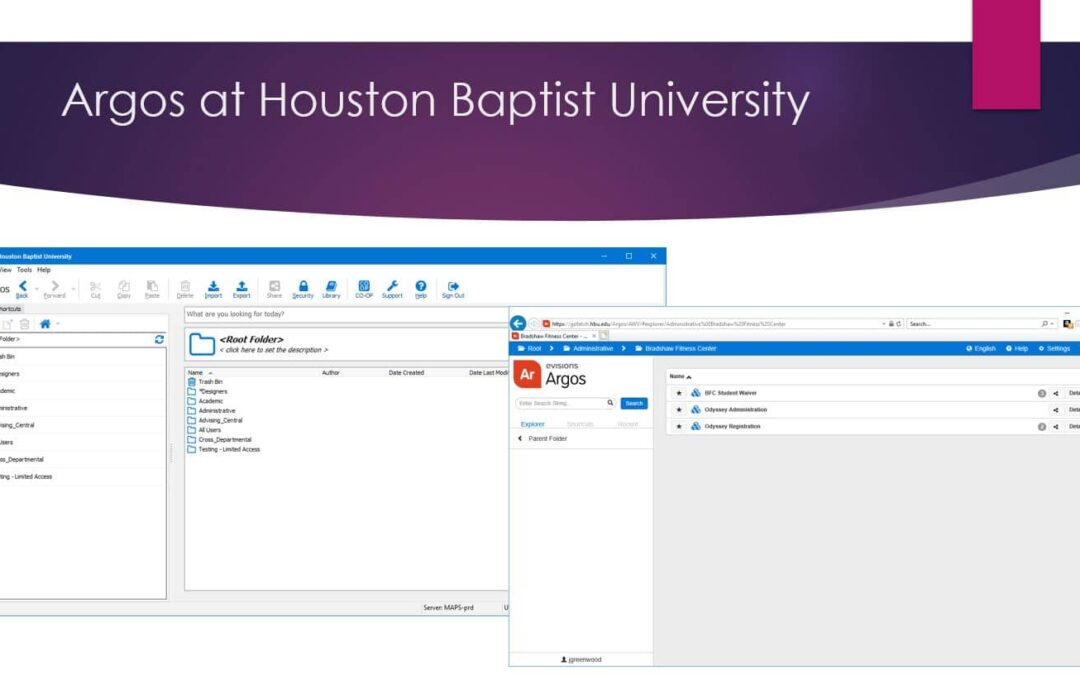1080x675 pixels.
Task: Click 'click here to set the description'
Action: [273, 350]
